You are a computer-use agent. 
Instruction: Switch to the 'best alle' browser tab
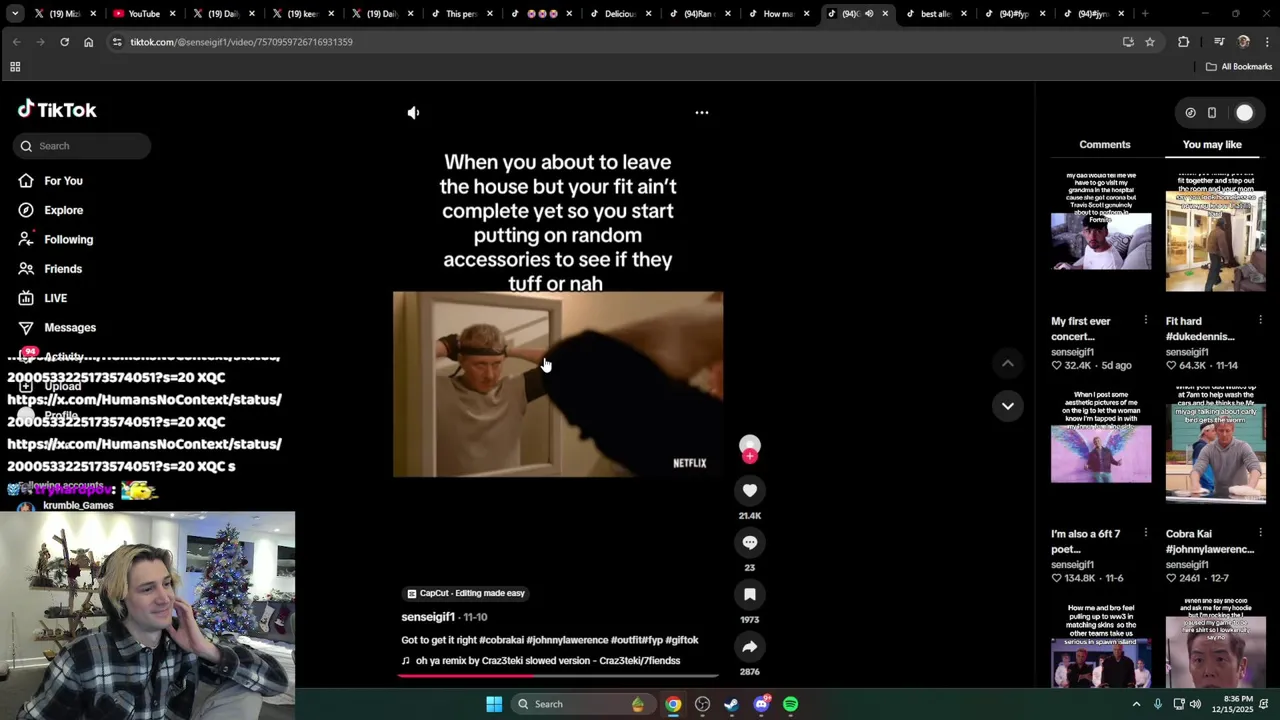tap(936, 14)
